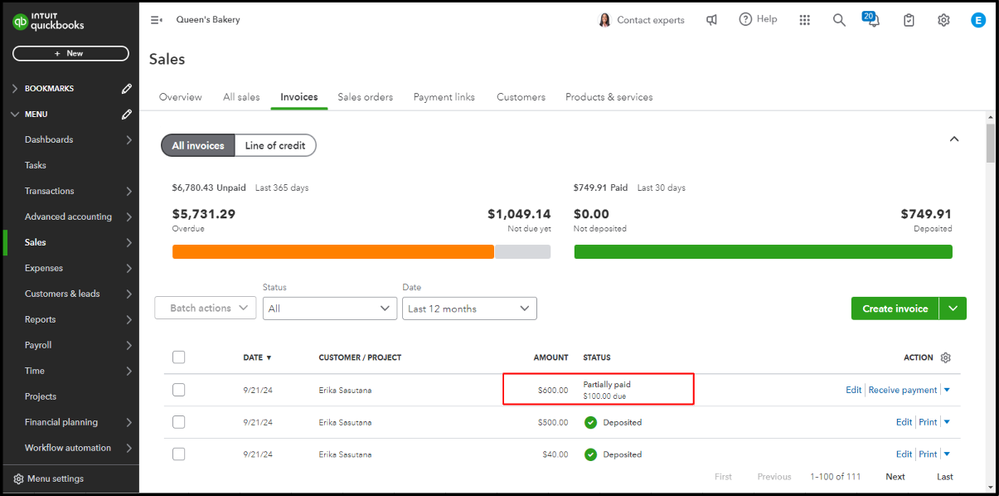Open the All sales tab
Image resolution: width=999 pixels, height=496 pixels.
pos(241,97)
